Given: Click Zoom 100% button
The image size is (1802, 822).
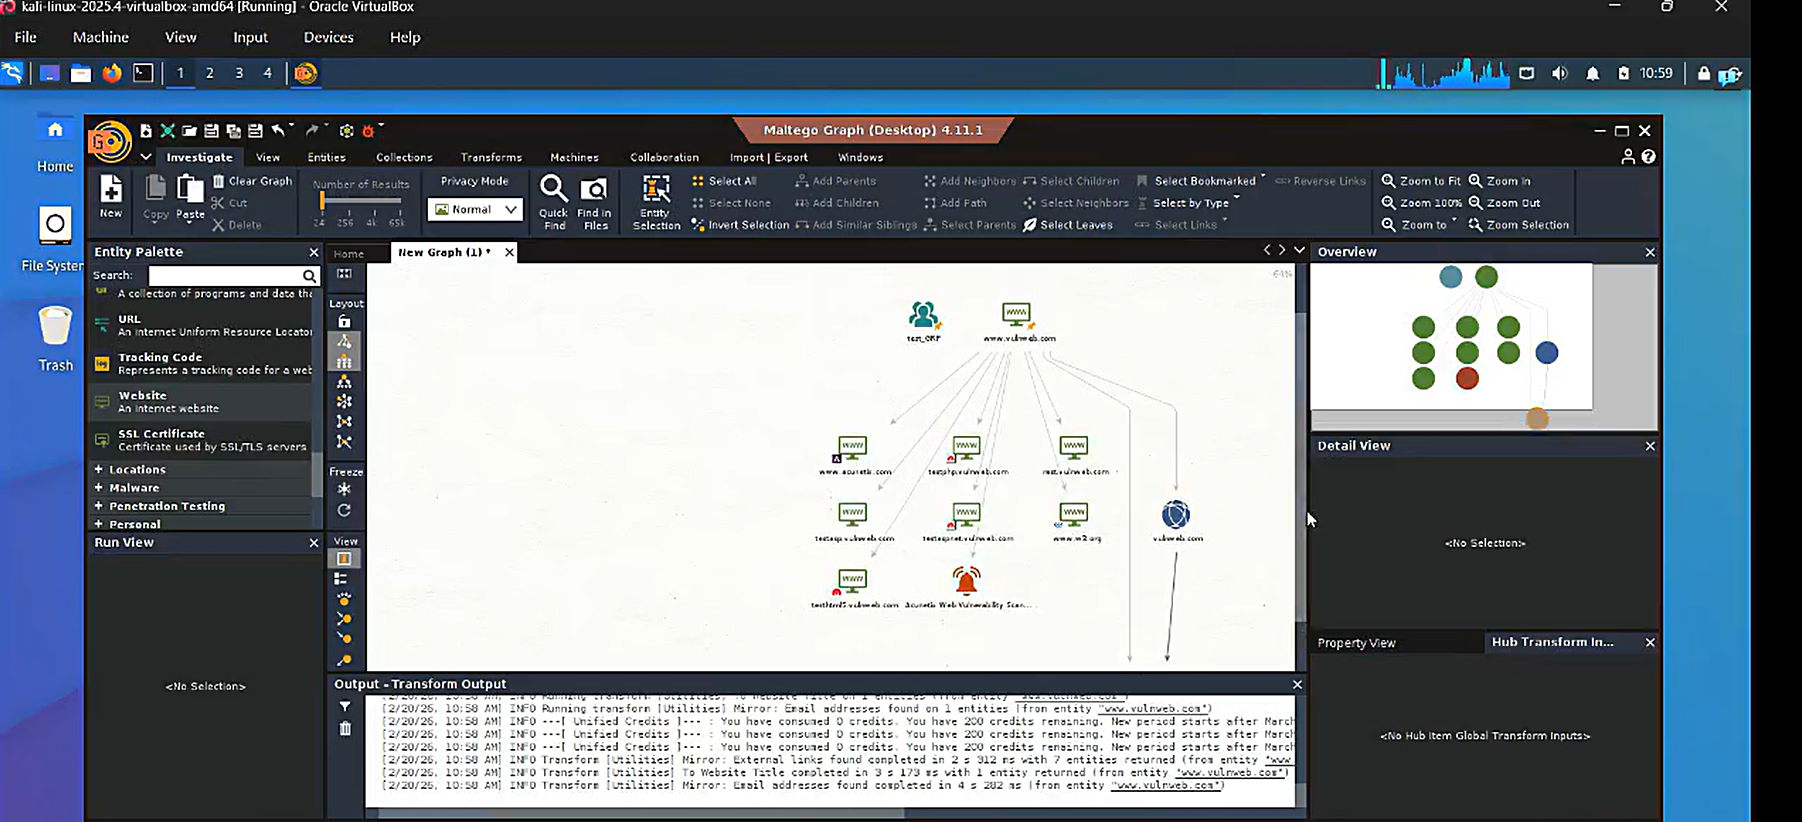Looking at the screenshot, I should (x=1422, y=203).
